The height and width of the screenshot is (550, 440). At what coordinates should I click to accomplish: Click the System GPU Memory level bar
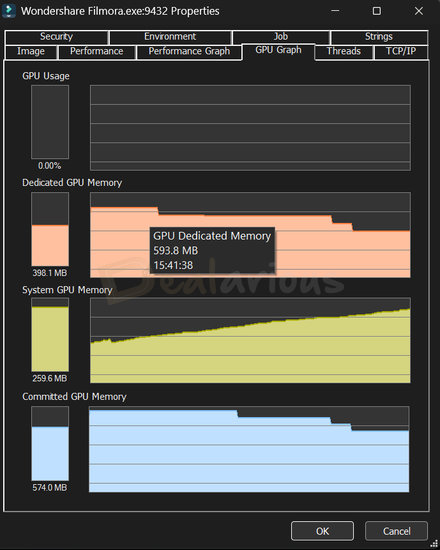(50, 335)
